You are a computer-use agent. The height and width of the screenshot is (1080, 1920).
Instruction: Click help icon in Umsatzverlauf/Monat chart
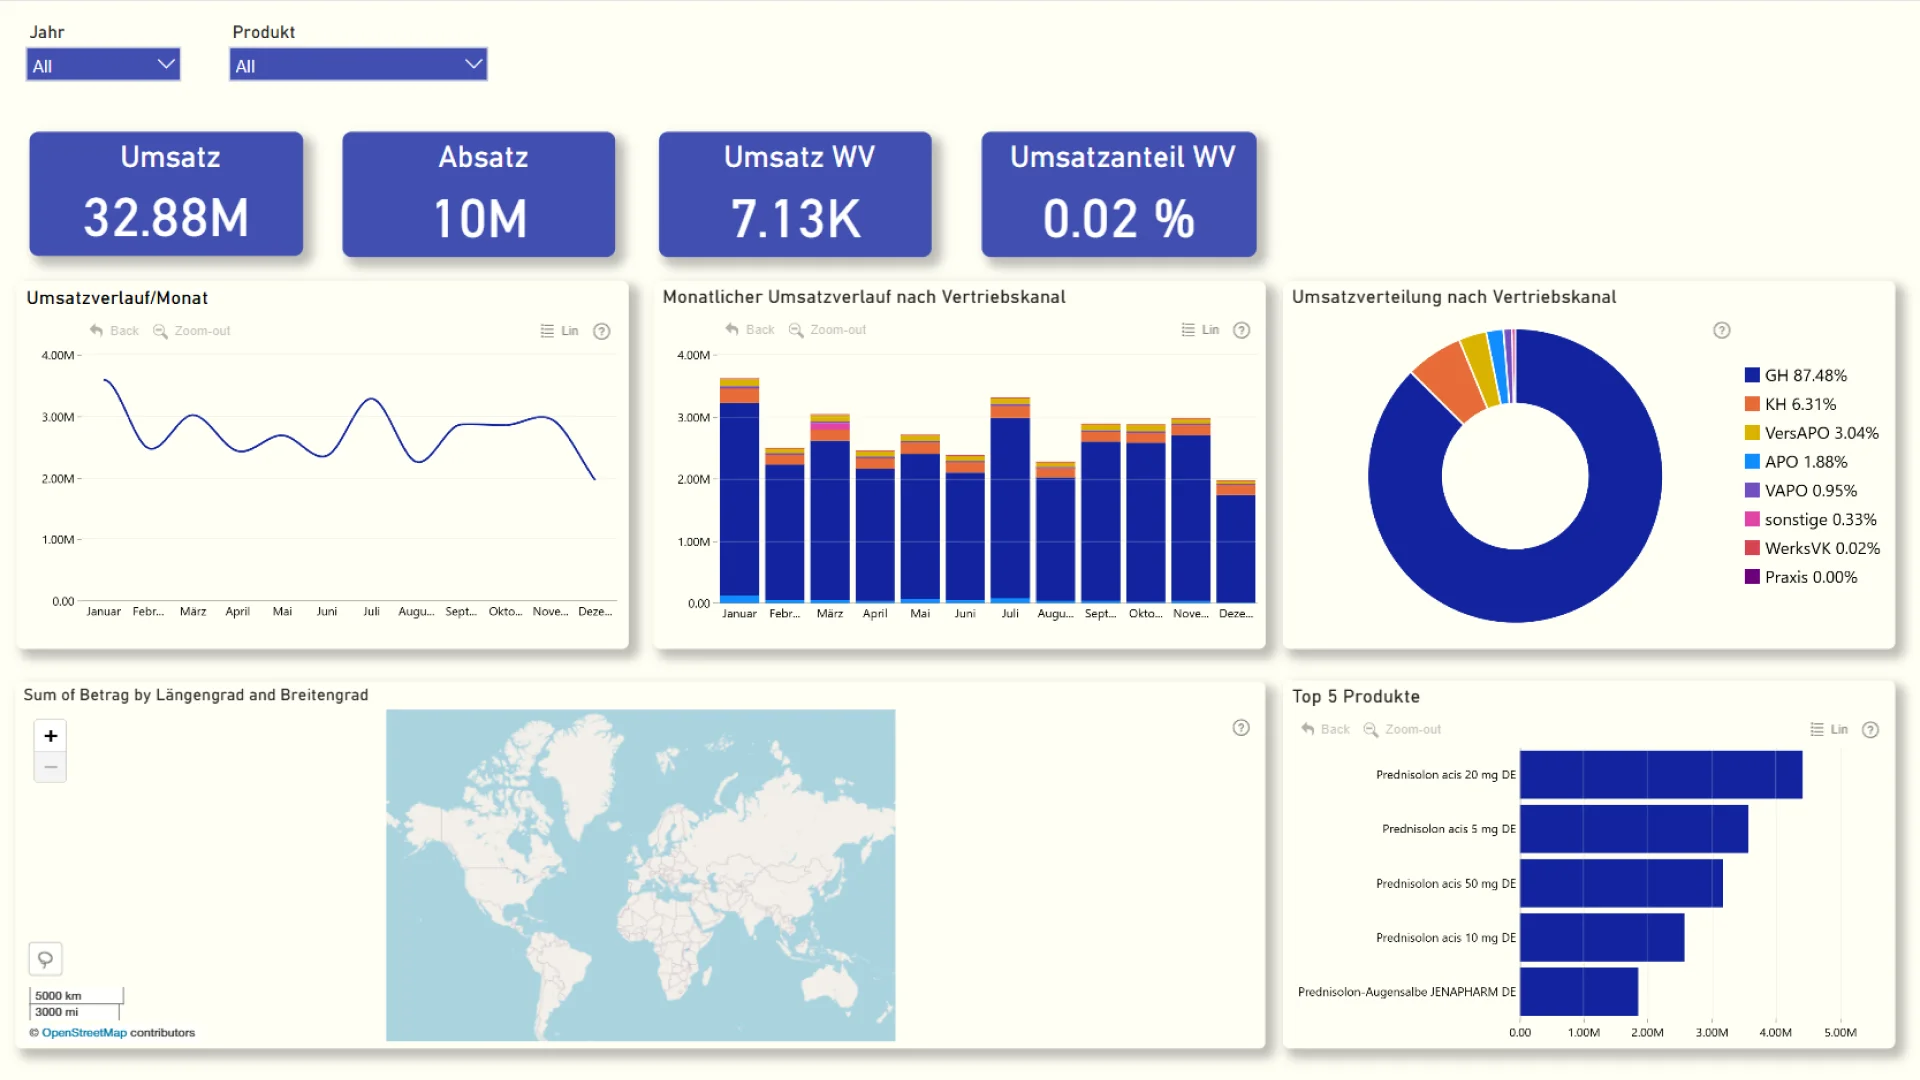click(601, 331)
